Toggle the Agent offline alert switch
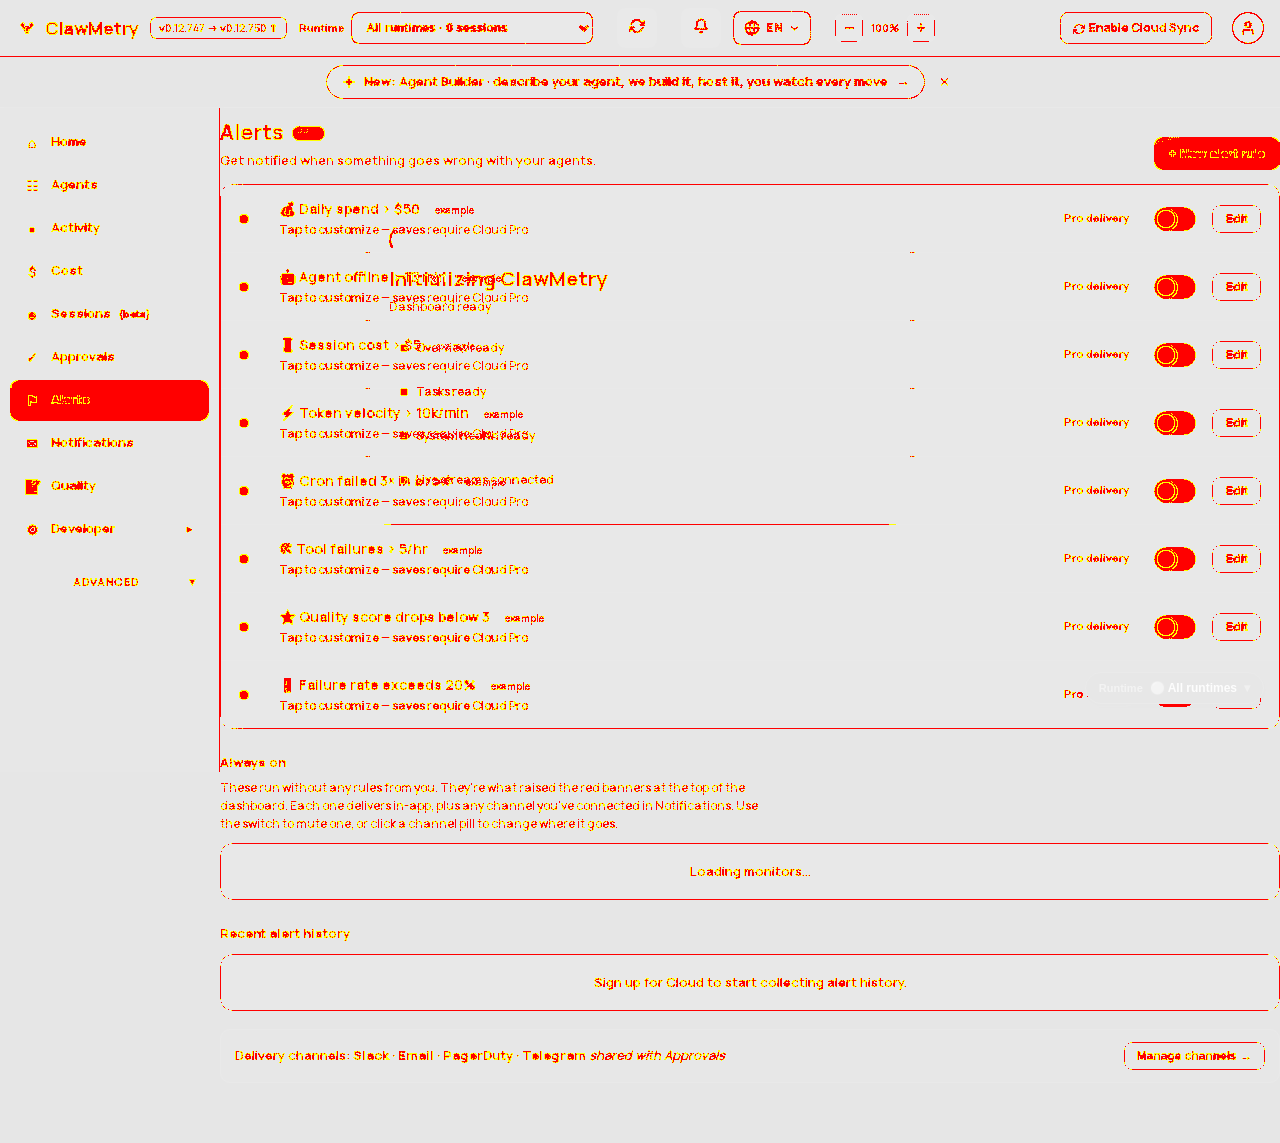This screenshot has width=1280, height=1143. pos(1175,287)
